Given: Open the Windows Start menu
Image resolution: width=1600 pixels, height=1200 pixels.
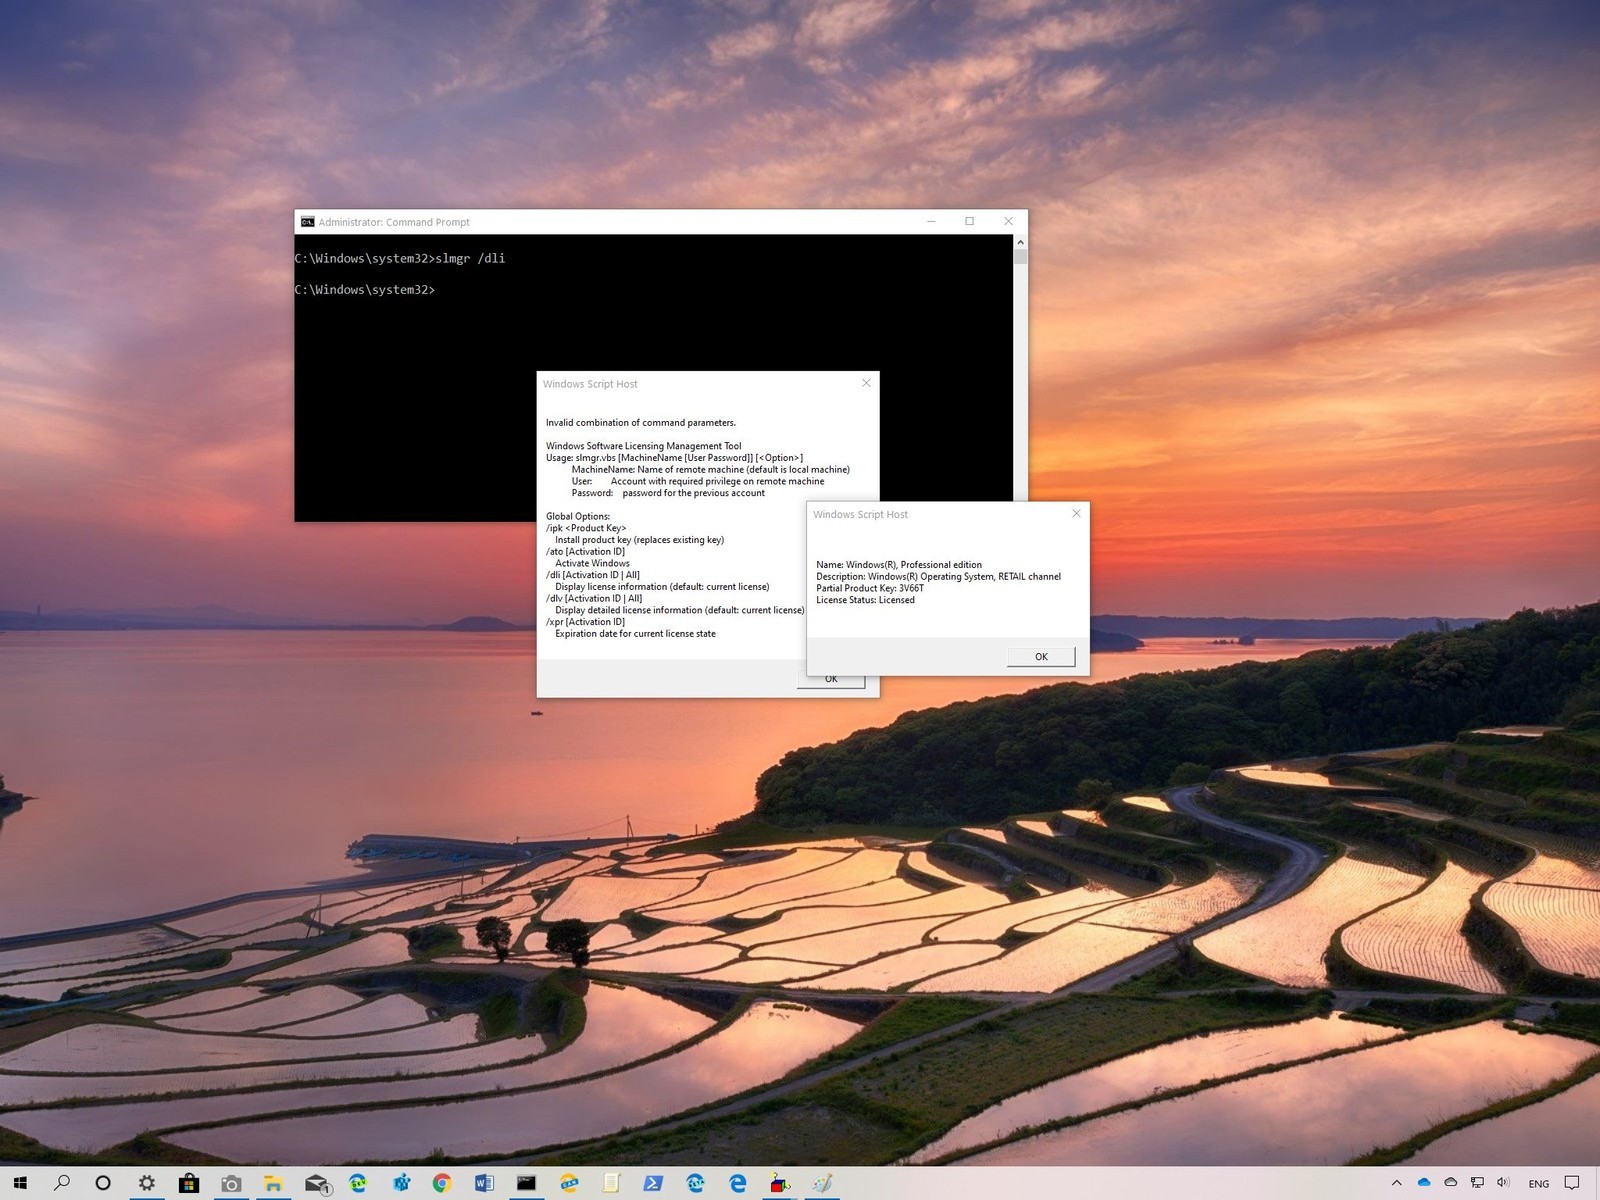Looking at the screenshot, I should click(x=20, y=1183).
